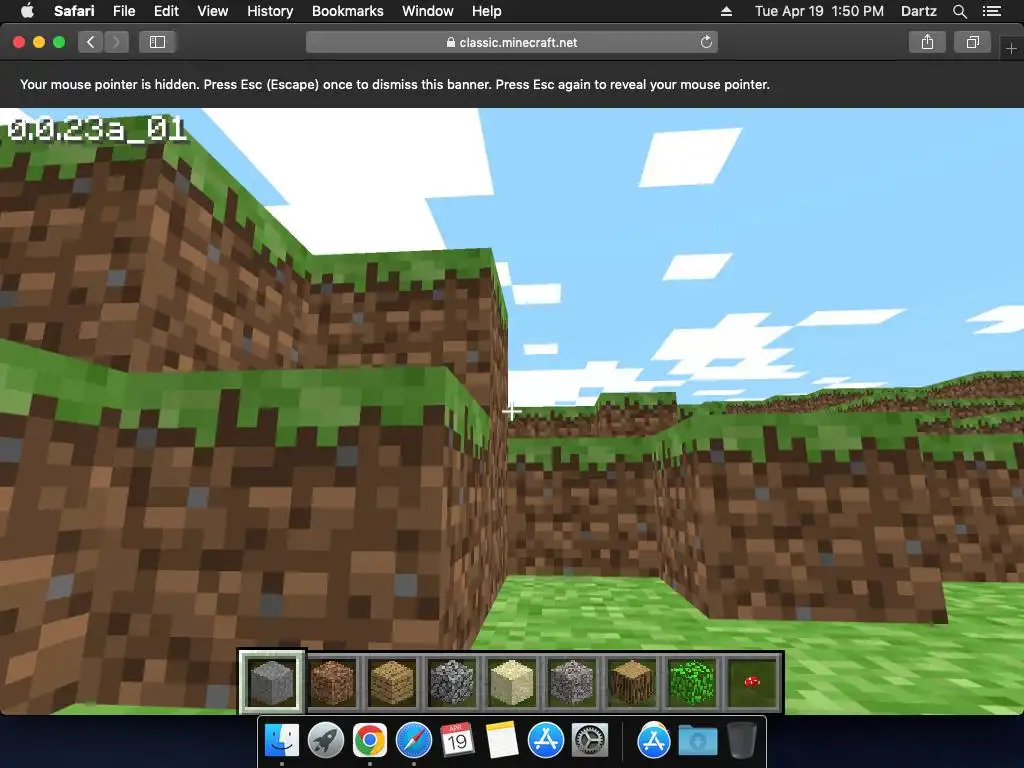
Task: Show the tab overview in Safari
Action: [x=972, y=42]
